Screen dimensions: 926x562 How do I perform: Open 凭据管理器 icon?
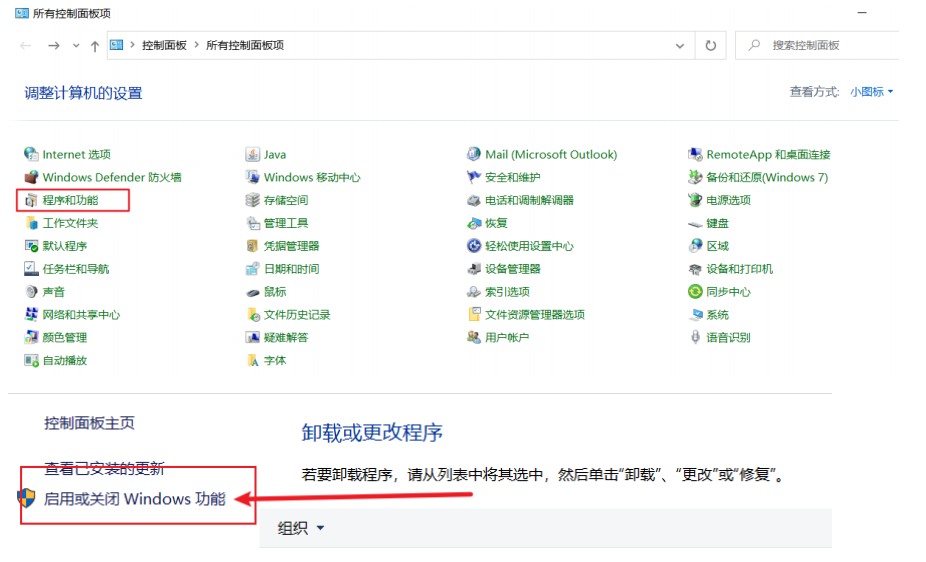tap(253, 246)
